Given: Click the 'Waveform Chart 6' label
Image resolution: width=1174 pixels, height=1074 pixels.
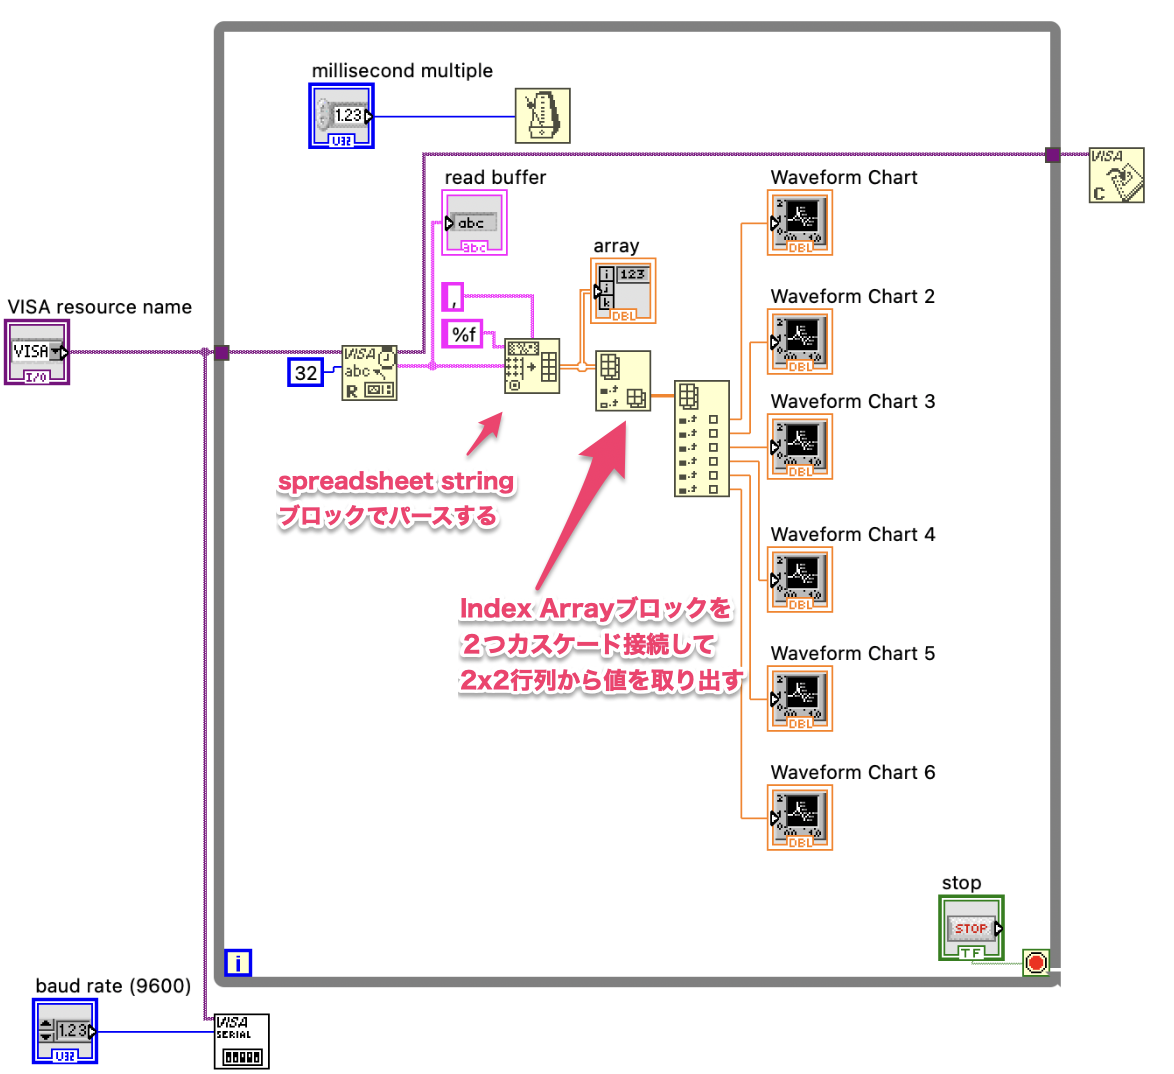Looking at the screenshot, I should [853, 772].
